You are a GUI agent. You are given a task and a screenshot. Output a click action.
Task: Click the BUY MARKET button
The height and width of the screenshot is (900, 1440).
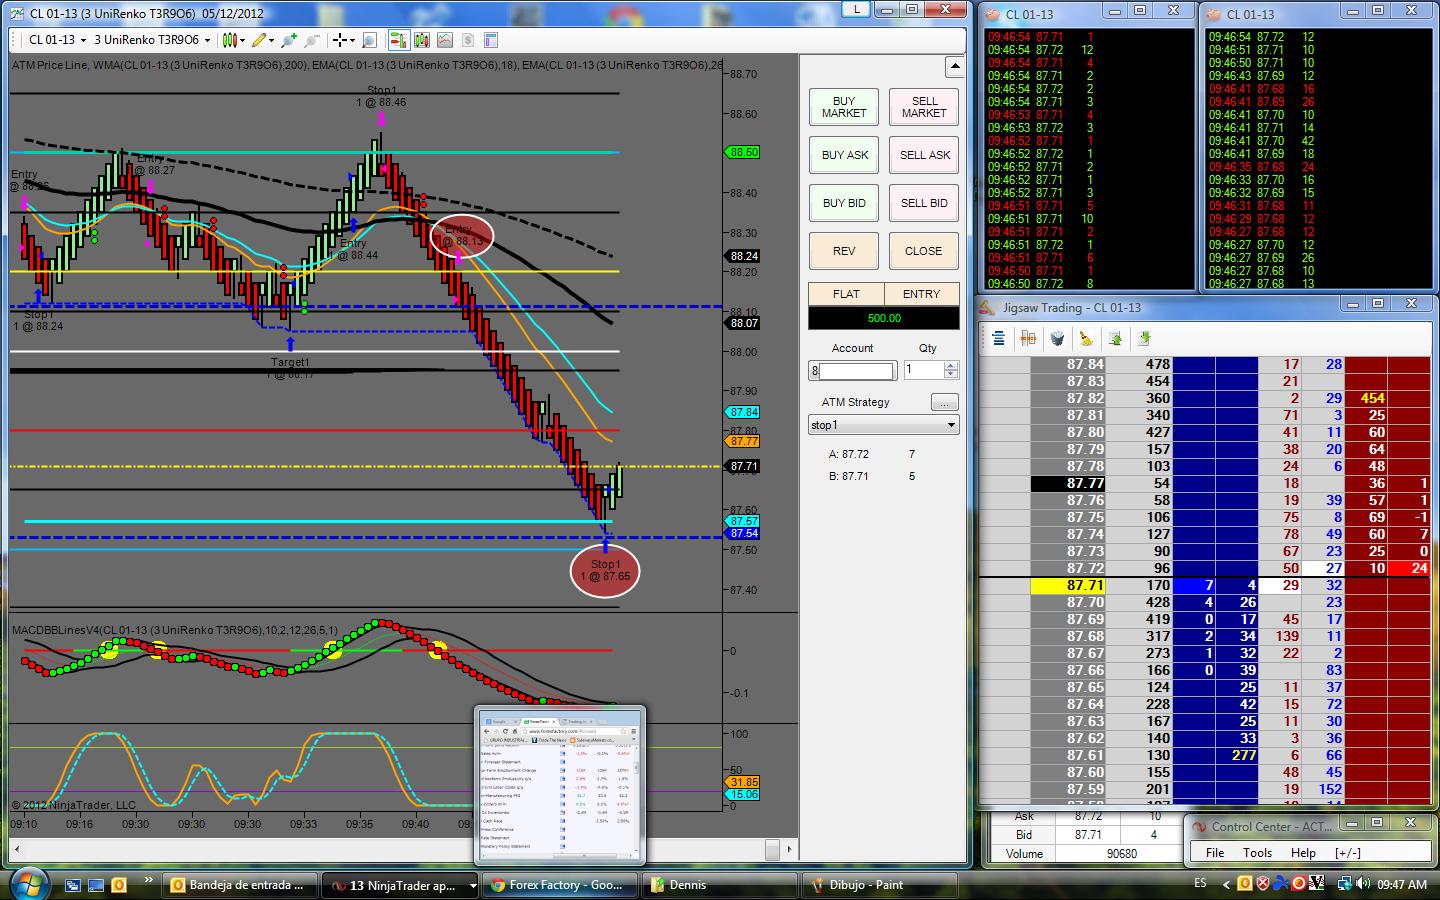click(x=844, y=107)
